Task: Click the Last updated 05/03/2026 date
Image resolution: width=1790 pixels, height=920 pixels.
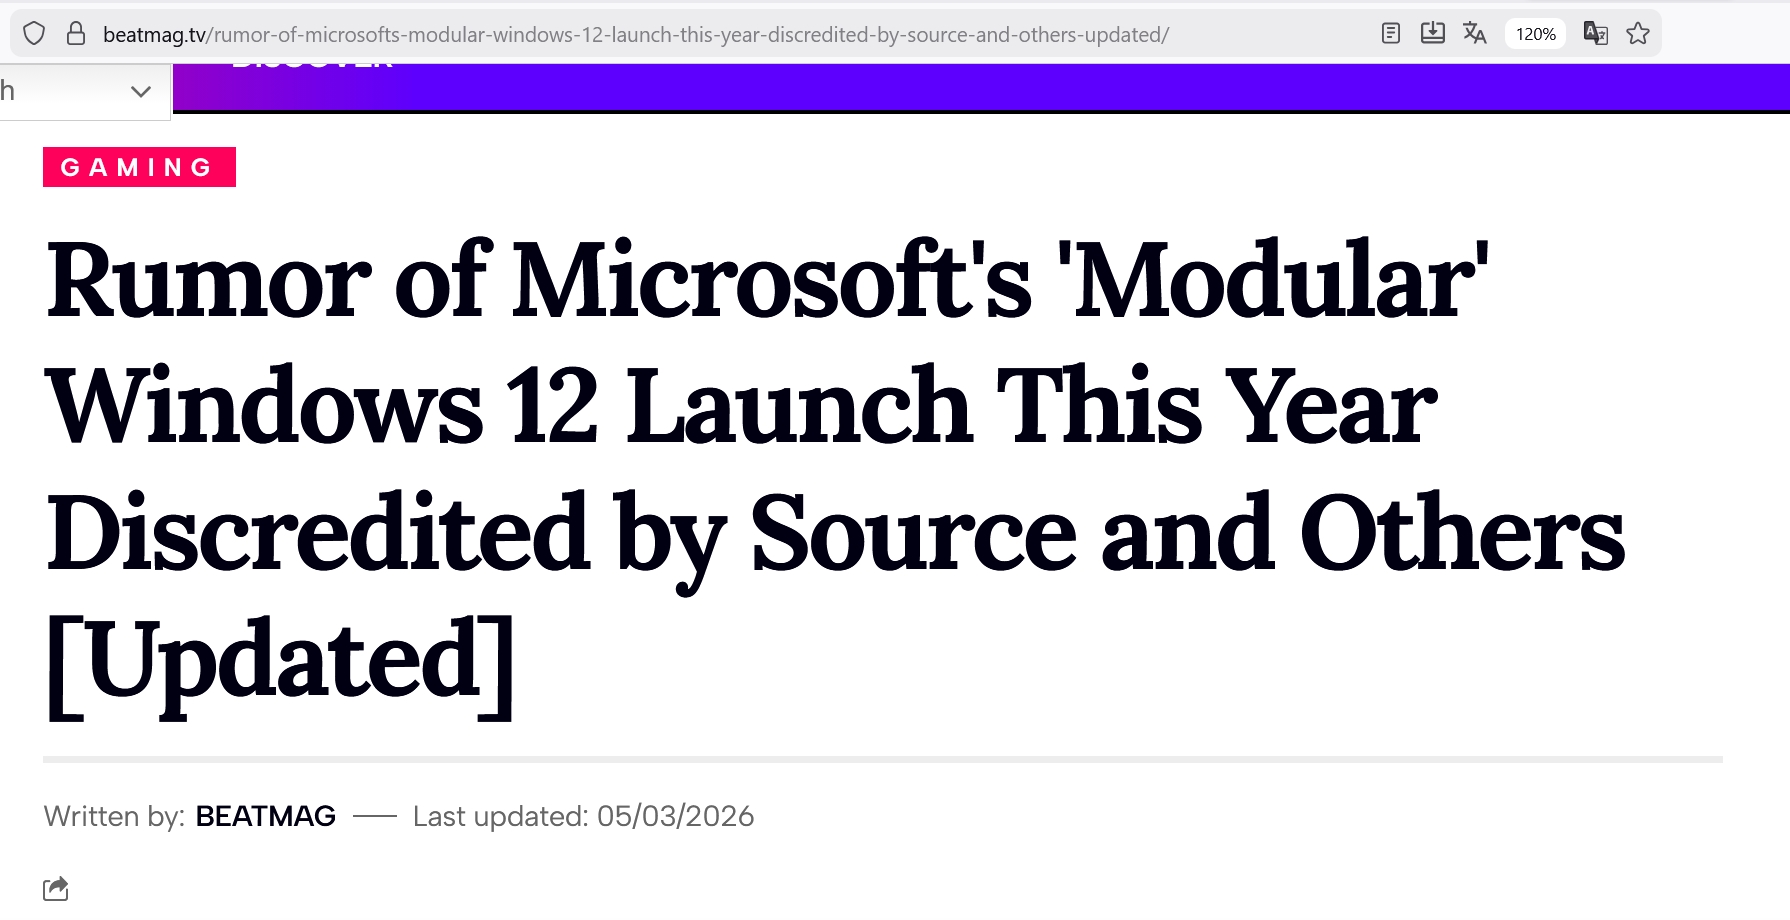Action: pos(583,816)
